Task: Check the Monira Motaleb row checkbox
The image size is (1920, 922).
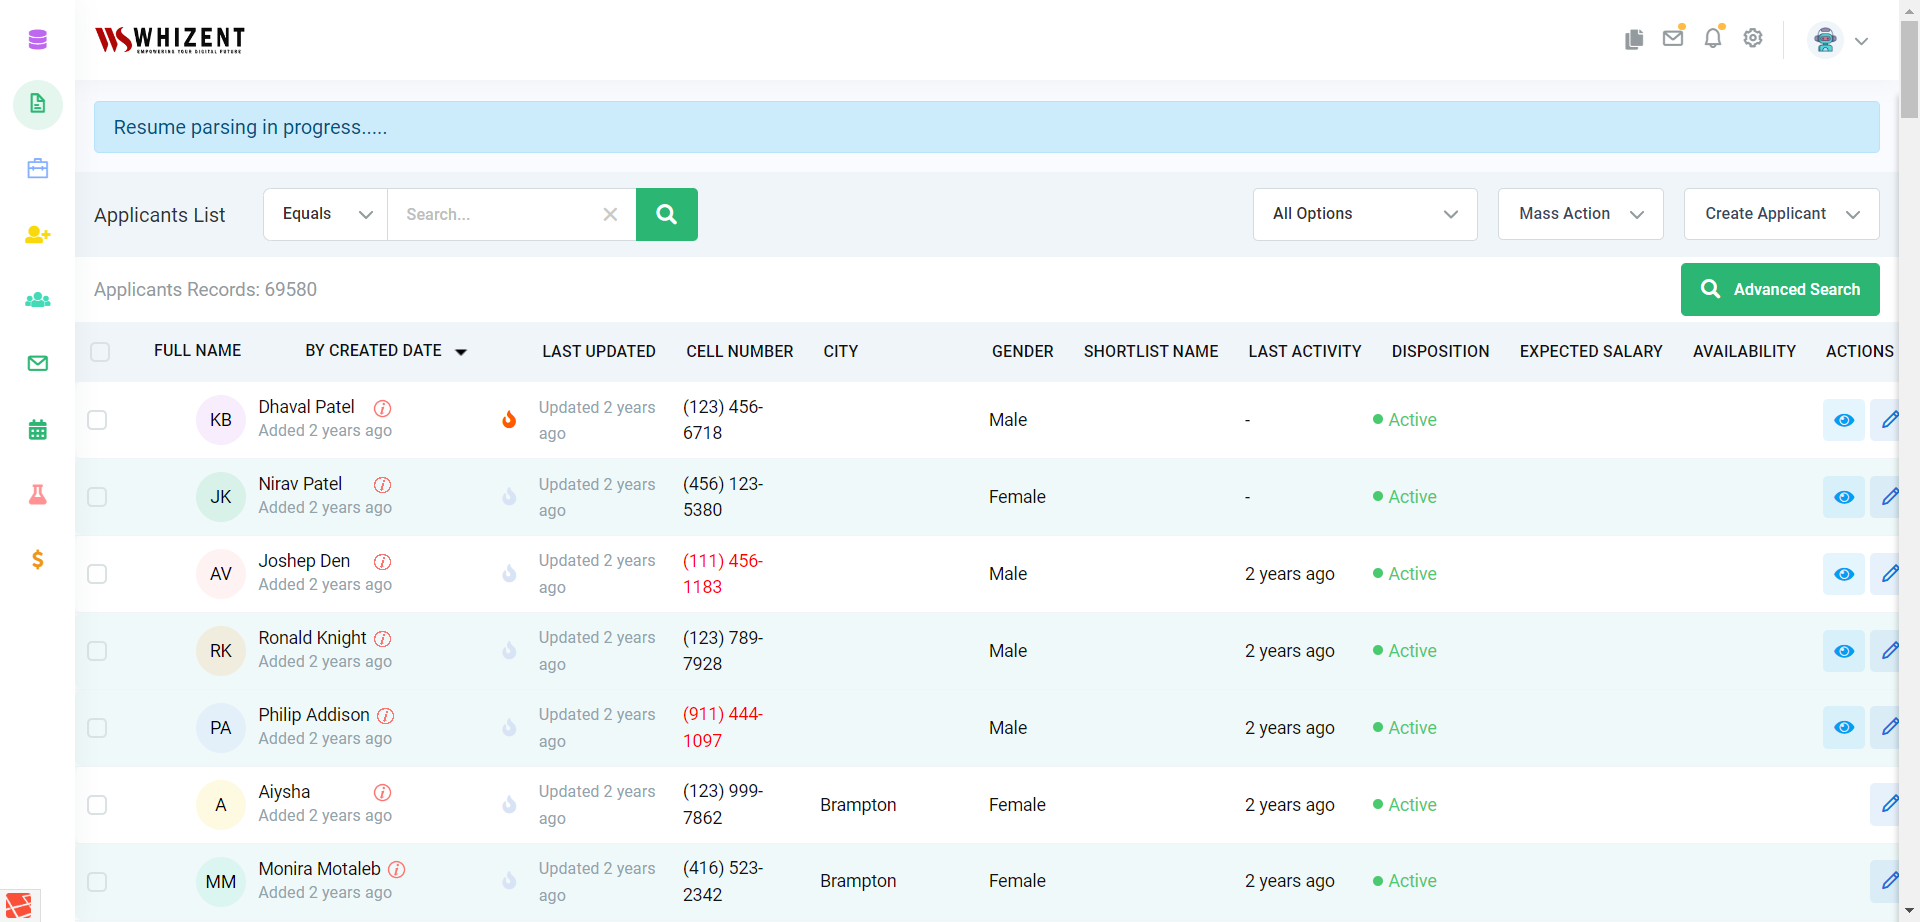Action: coord(97,882)
